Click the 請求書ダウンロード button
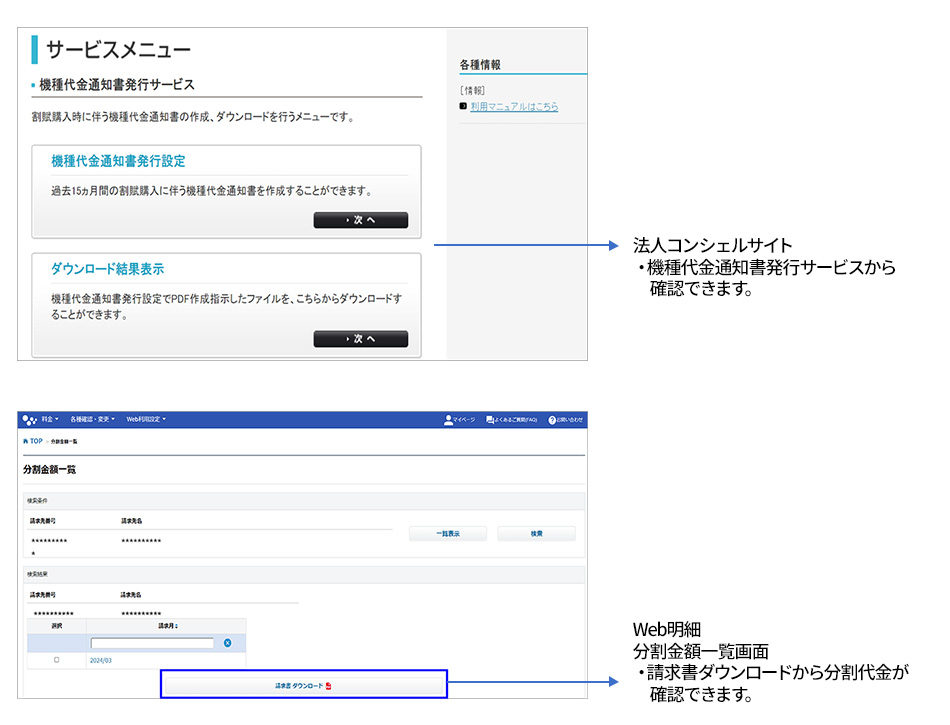 (303, 685)
